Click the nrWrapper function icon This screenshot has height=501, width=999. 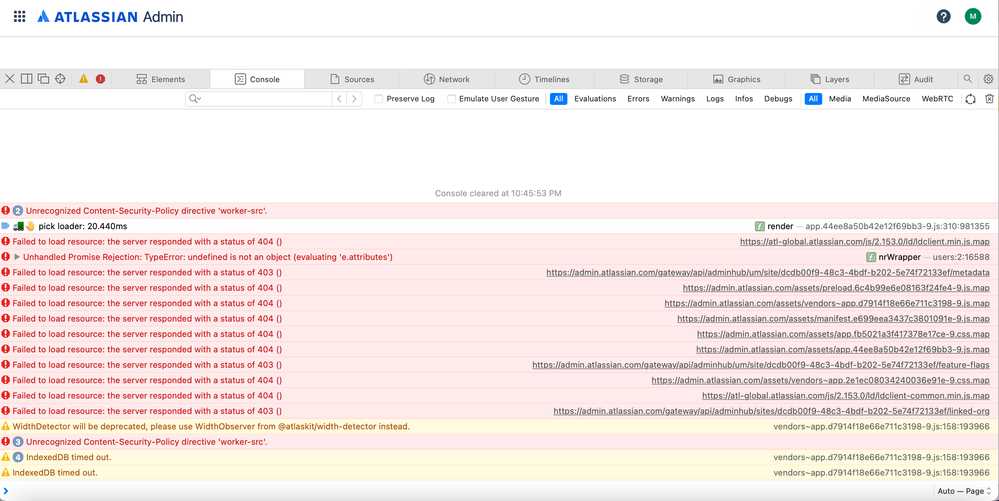(x=871, y=257)
